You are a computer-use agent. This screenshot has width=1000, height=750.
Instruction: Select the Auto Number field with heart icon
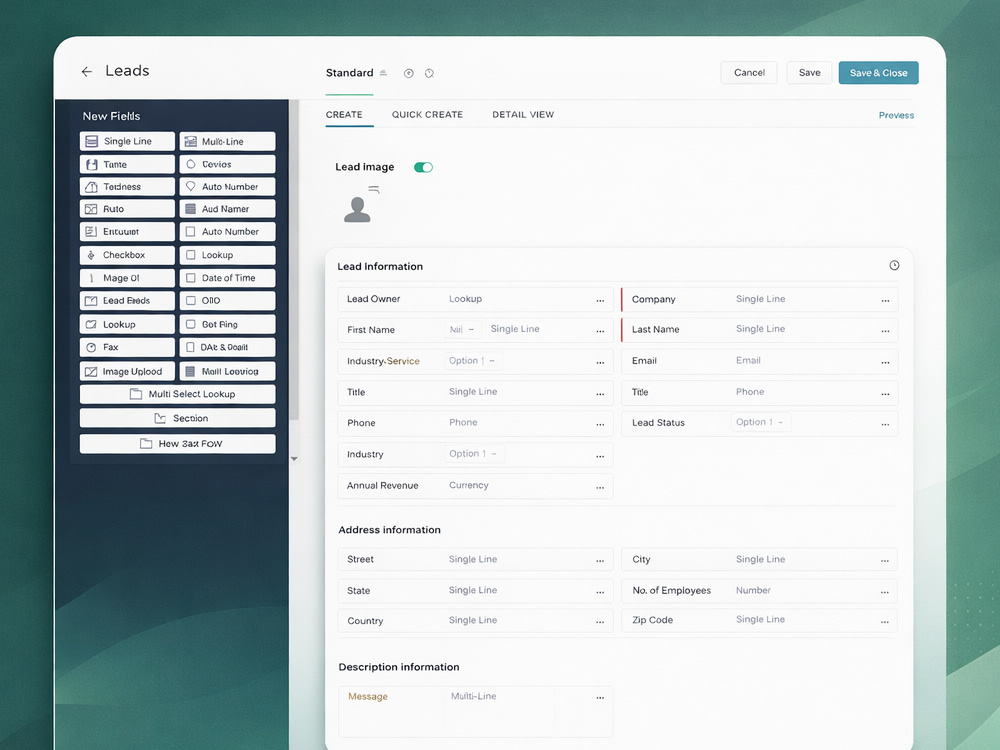pos(227,187)
